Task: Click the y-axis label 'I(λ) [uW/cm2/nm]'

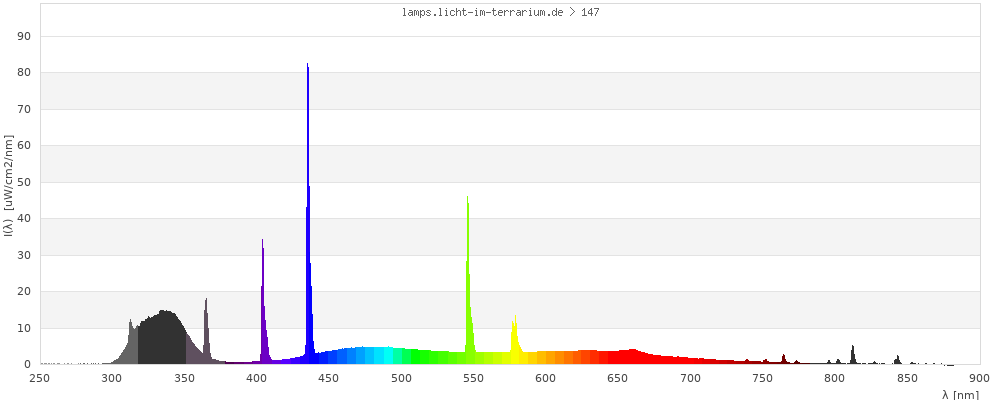Action: point(8,186)
